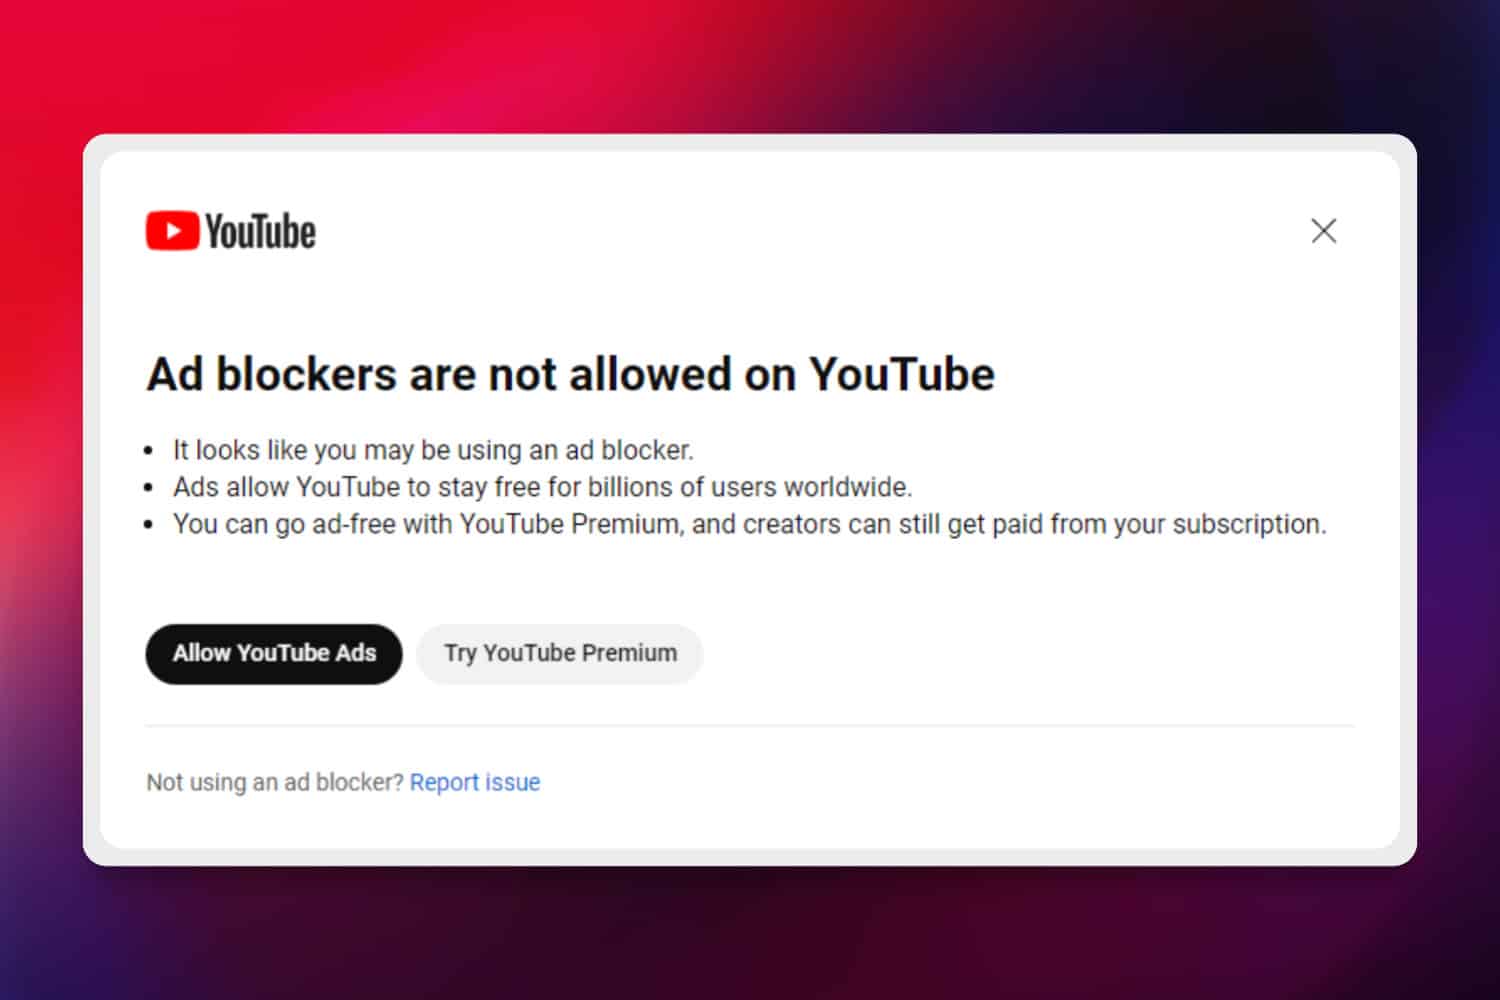This screenshot has width=1500, height=1000.
Task: Click the sentence about going ad-free with Premium
Action: (x=749, y=524)
